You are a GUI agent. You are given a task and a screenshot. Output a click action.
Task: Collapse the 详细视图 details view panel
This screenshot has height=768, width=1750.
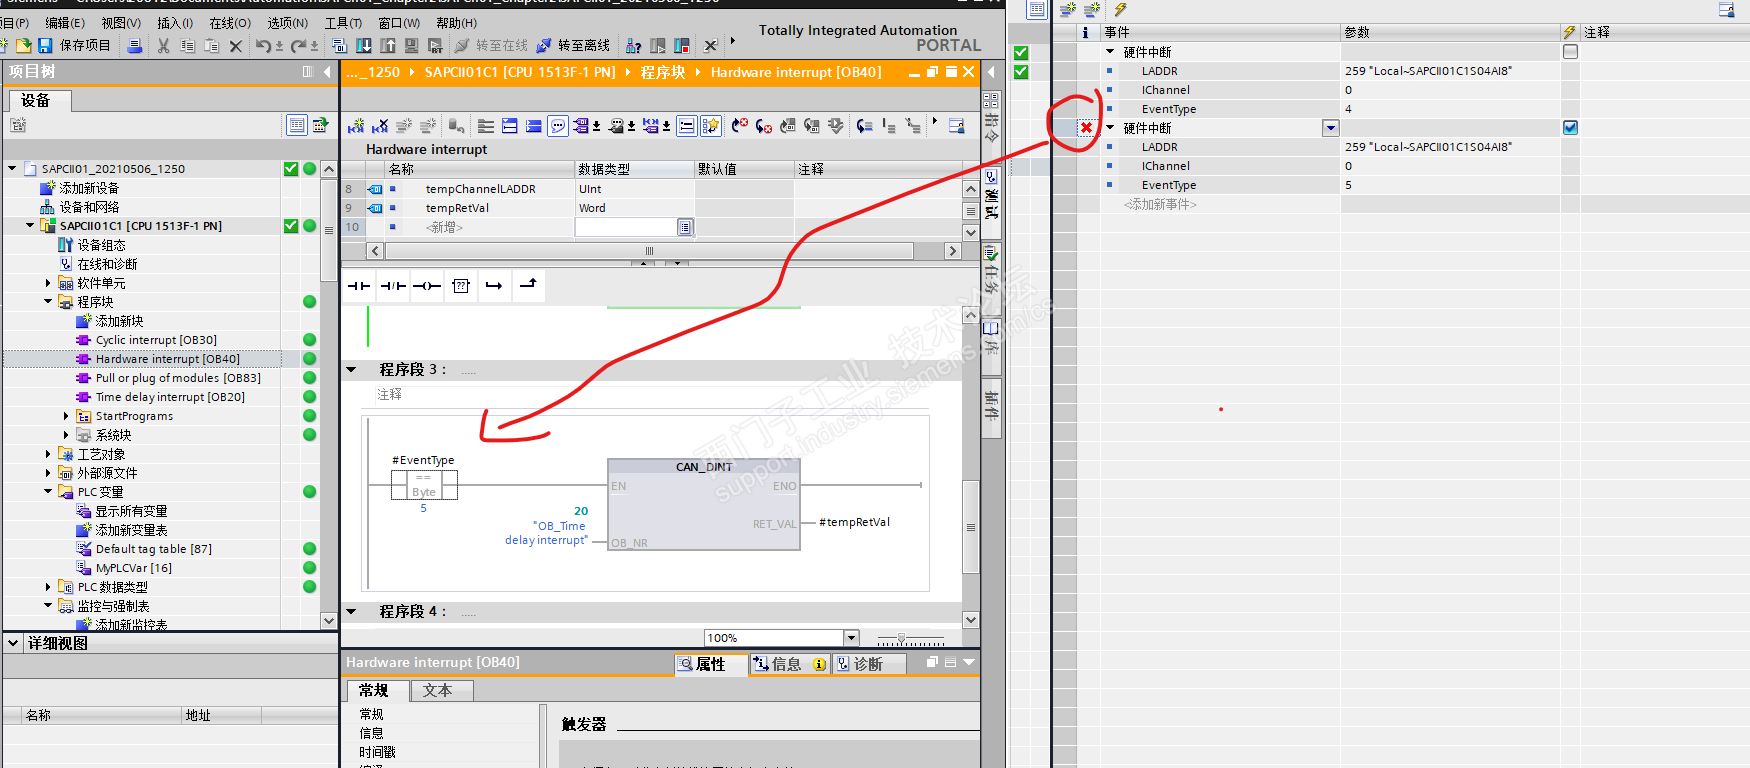tap(13, 643)
